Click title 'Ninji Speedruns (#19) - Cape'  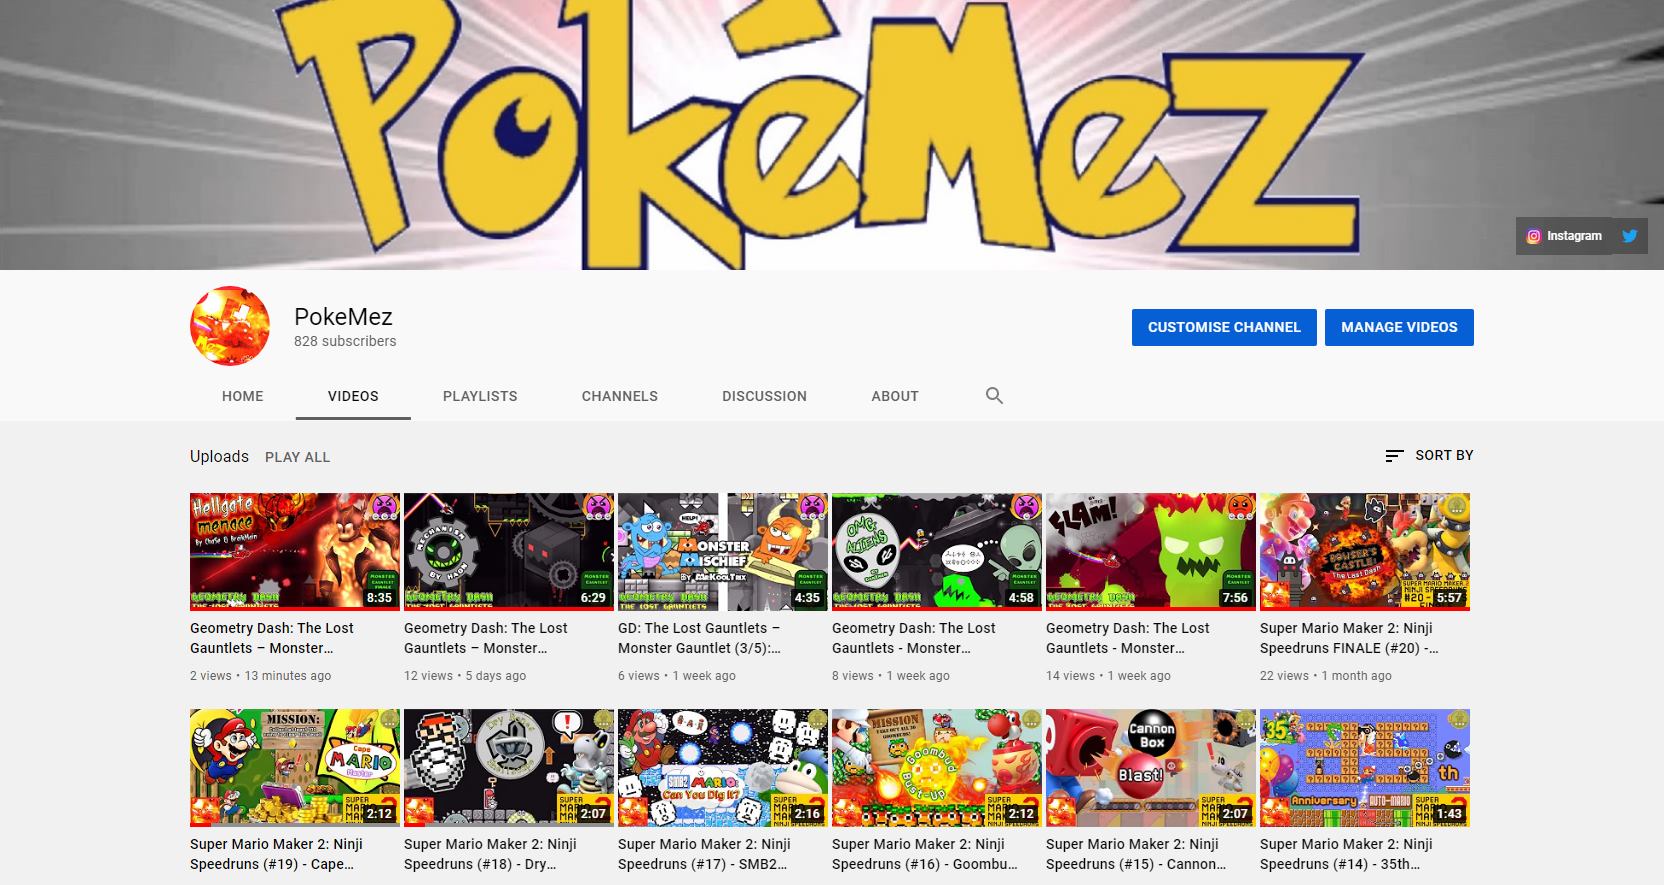coord(277,854)
